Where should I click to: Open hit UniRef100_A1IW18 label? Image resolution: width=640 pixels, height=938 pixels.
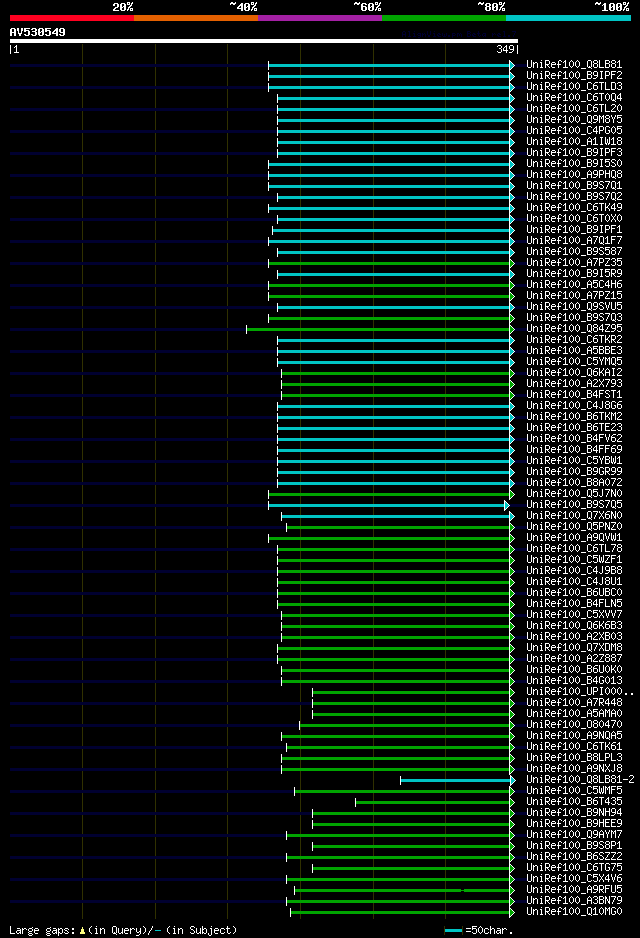click(574, 141)
